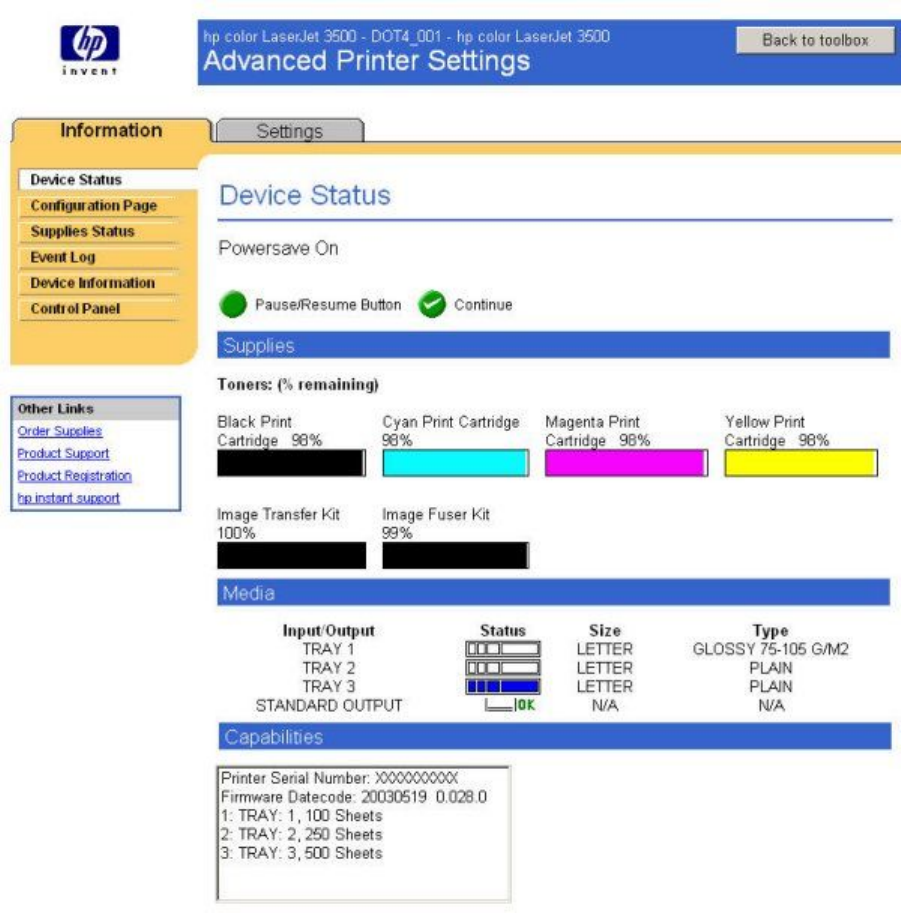Click the blue Tray 3 level icon
This screenshot has width=901, height=913.
coord(502,687)
